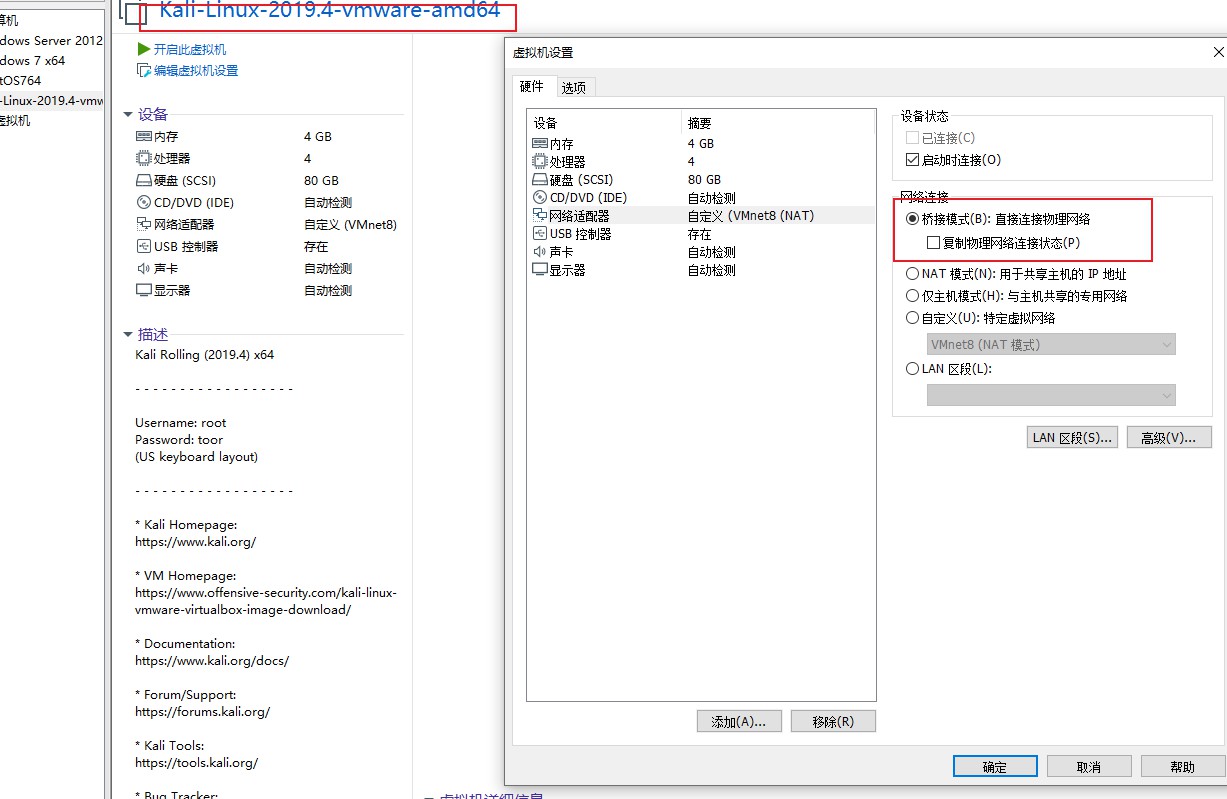Select the 内存 row in the settings list
This screenshot has height=799, width=1227.
click(701, 144)
